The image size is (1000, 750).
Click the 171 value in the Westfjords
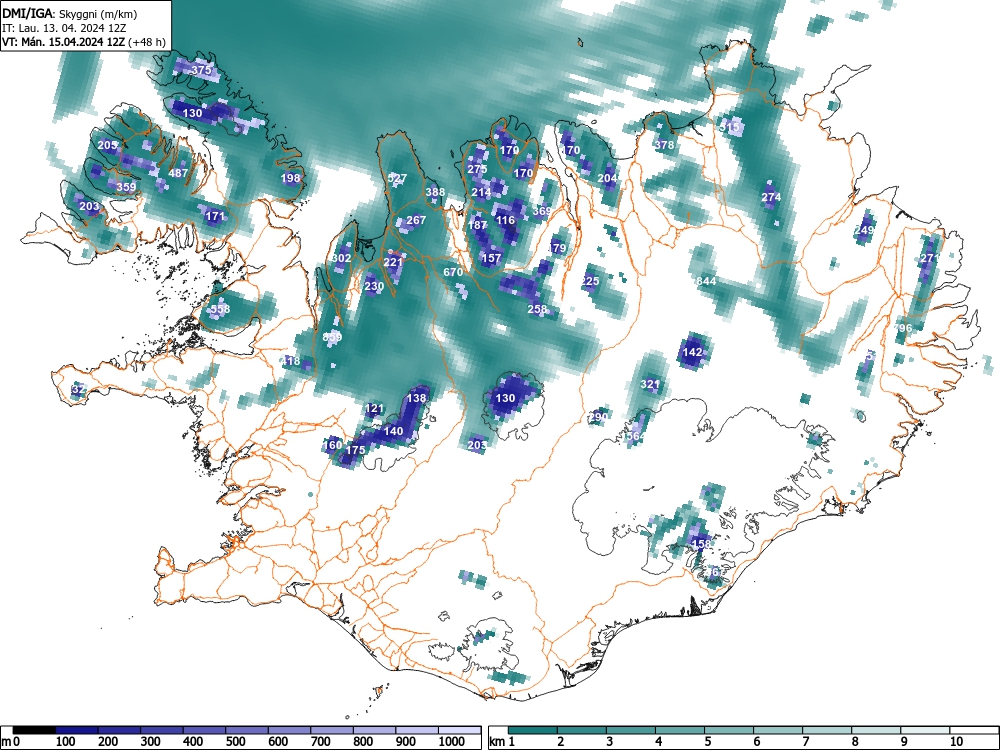point(215,216)
